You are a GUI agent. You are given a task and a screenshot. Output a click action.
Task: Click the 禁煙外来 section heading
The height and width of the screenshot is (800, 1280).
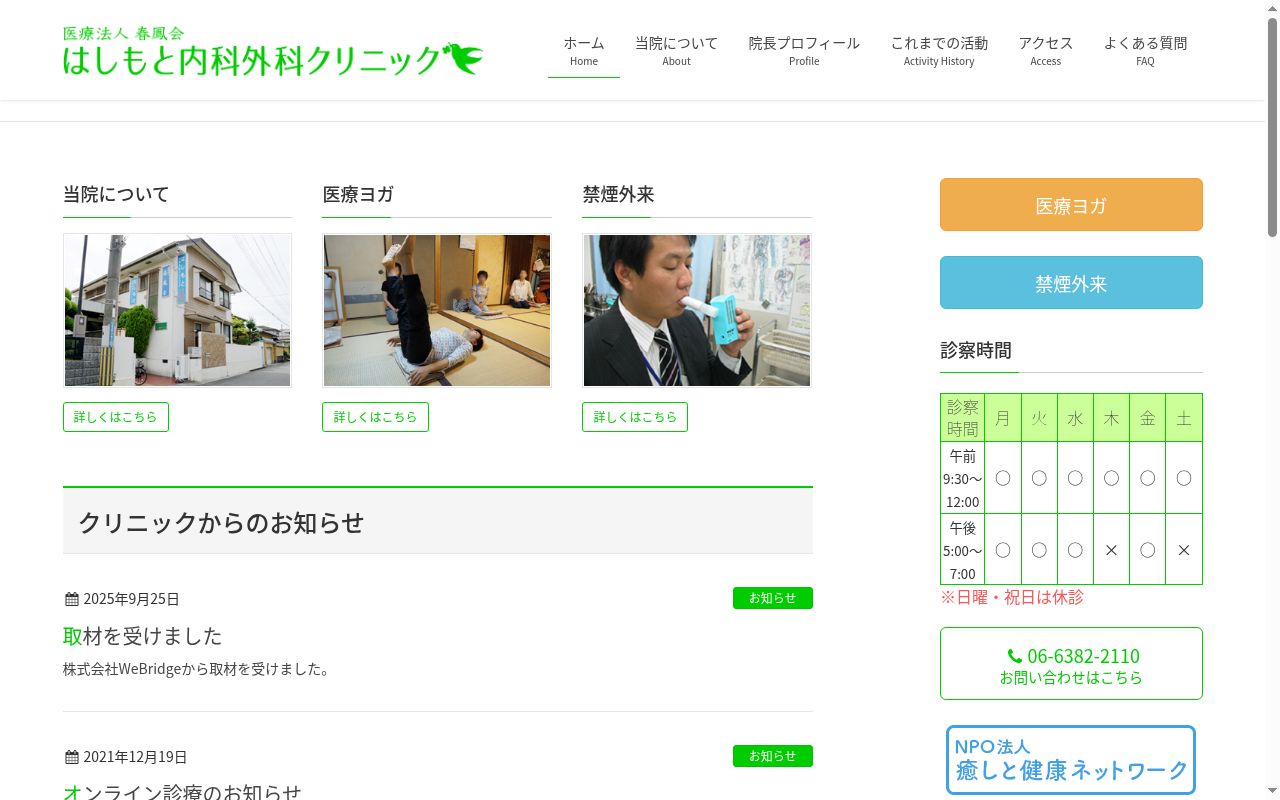click(618, 194)
